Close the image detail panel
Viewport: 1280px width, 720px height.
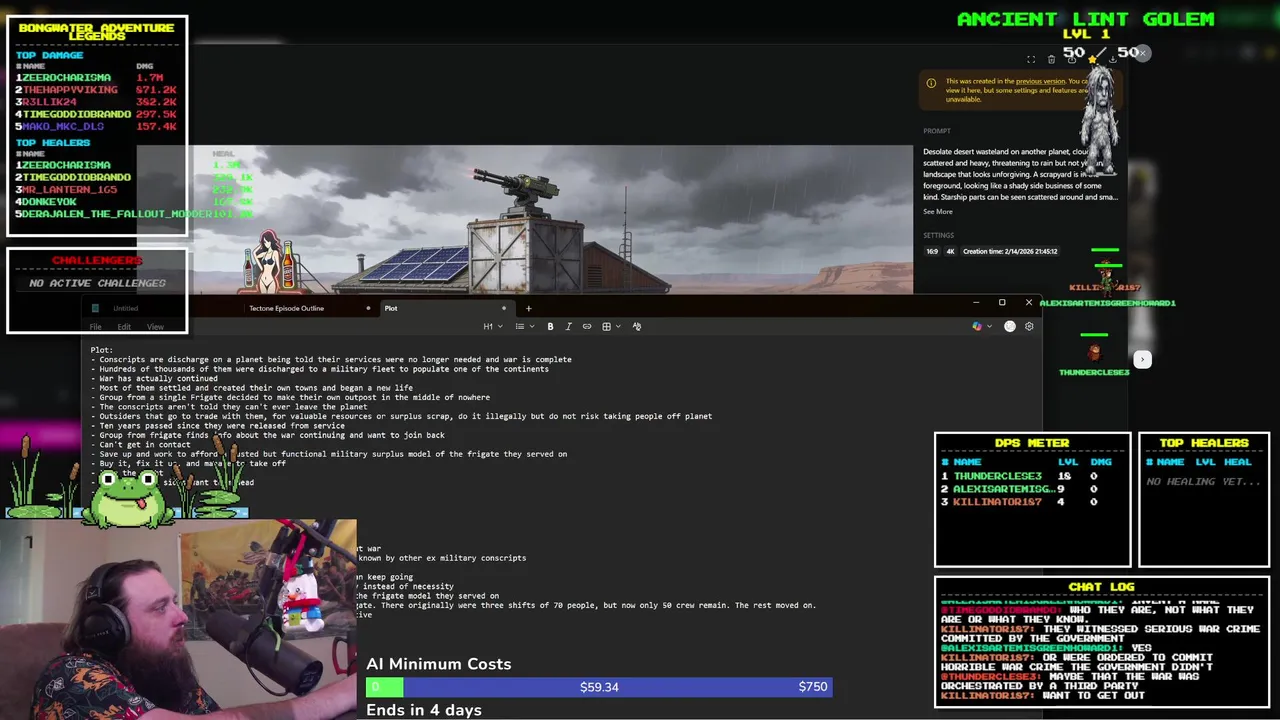(x=1142, y=53)
